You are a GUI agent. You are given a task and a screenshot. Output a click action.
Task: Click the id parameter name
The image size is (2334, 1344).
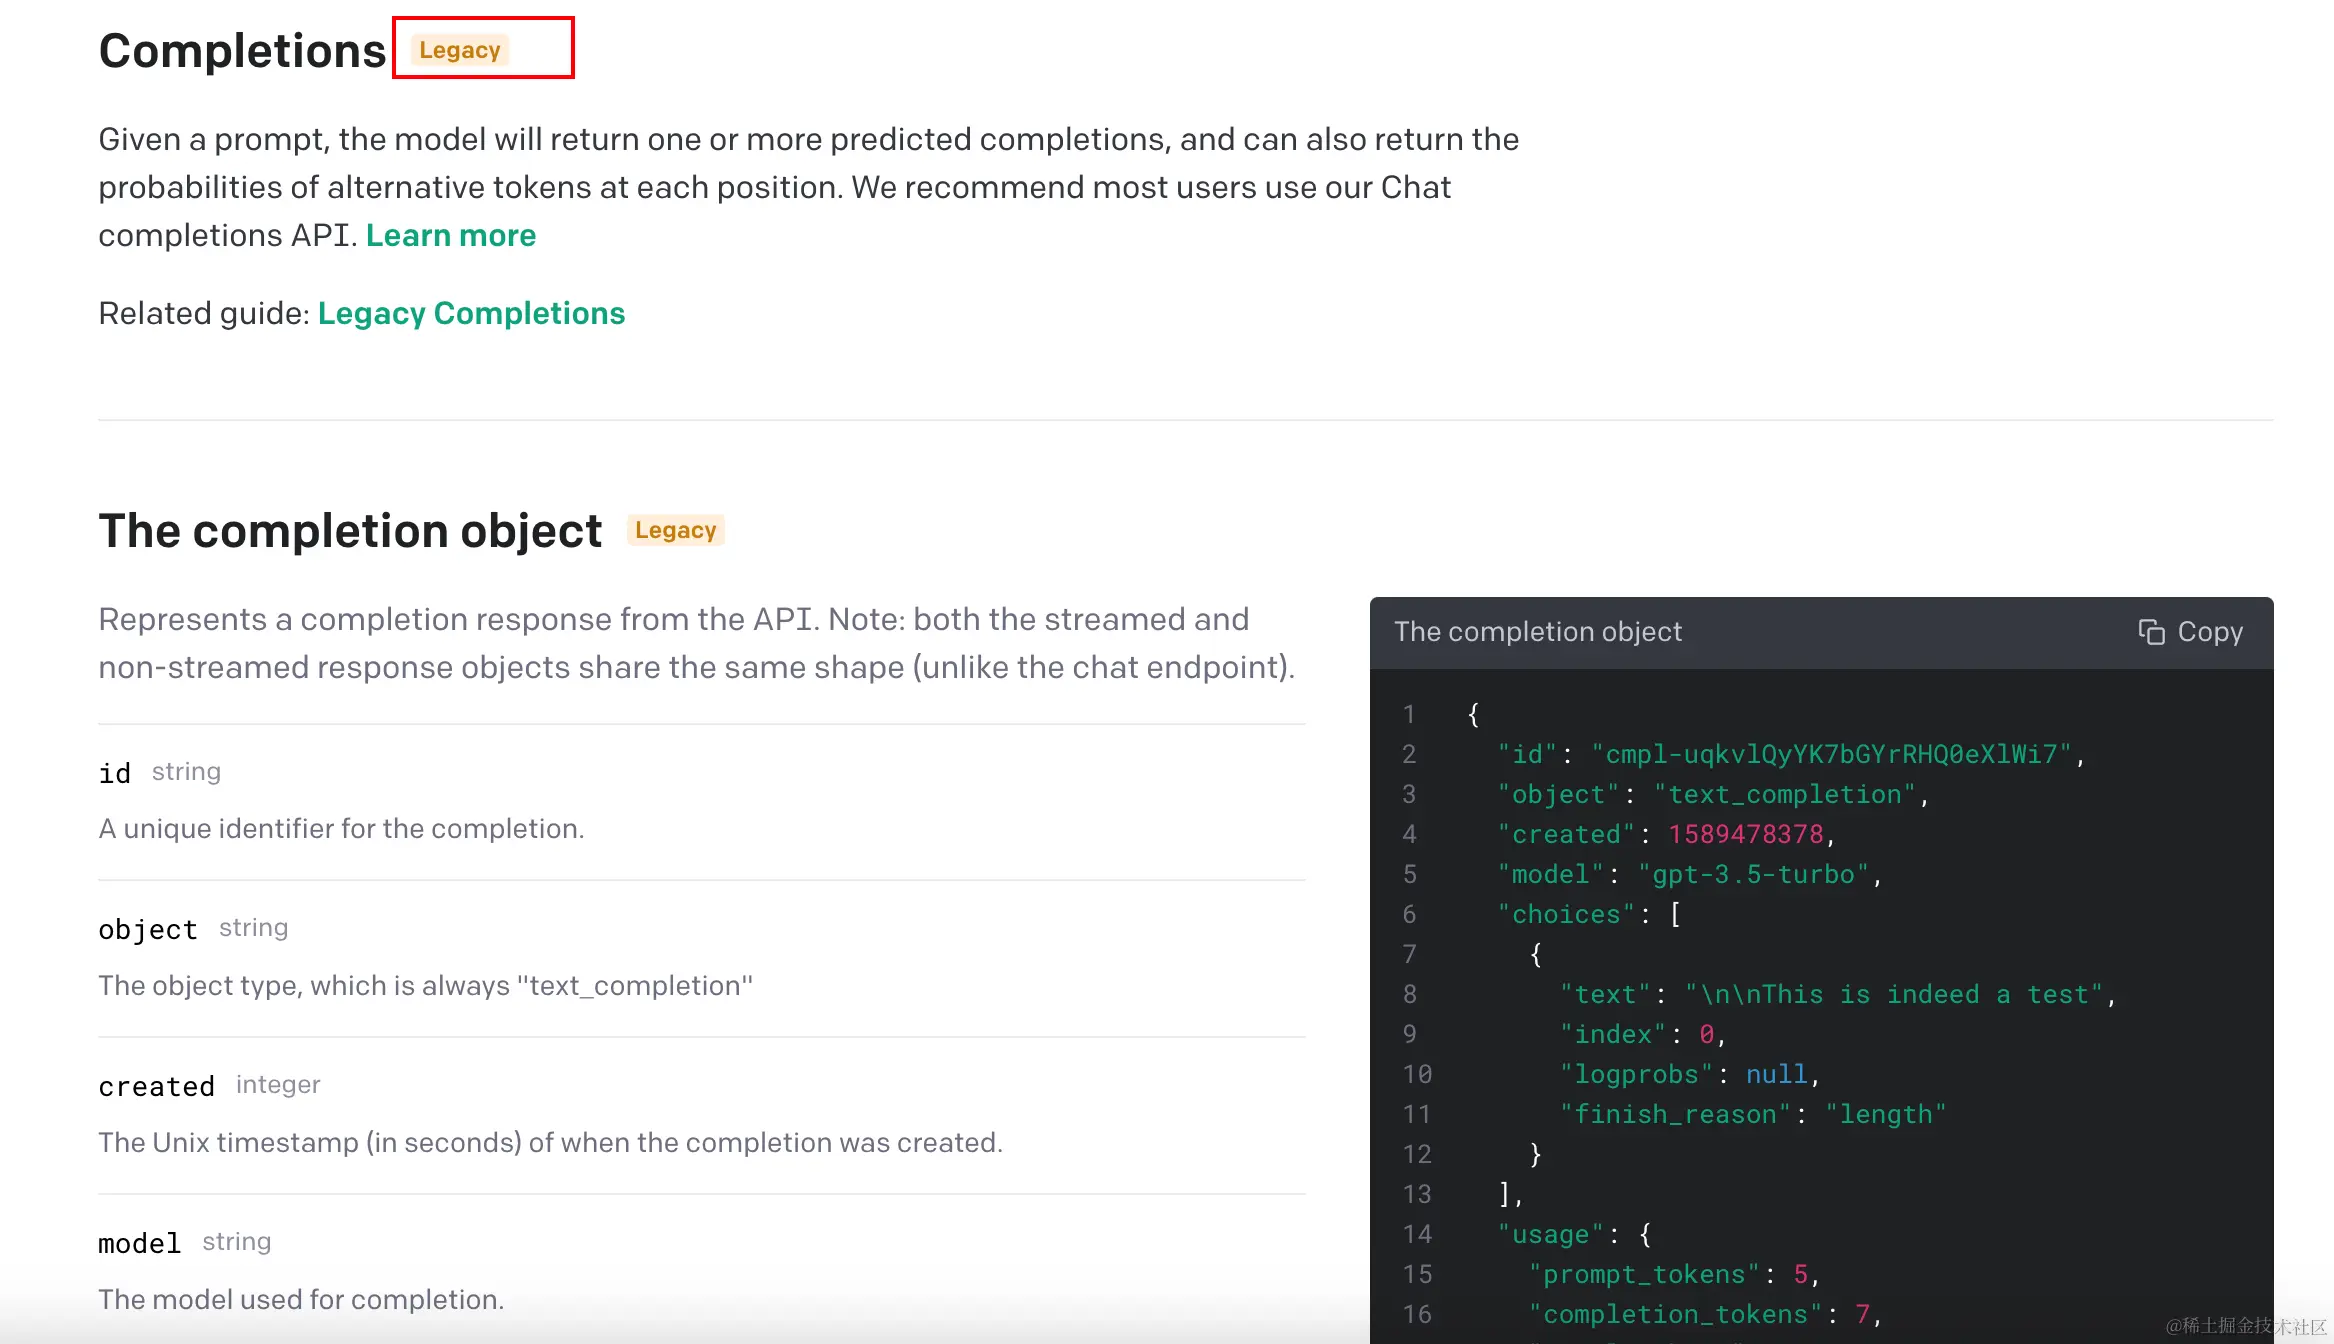114,773
